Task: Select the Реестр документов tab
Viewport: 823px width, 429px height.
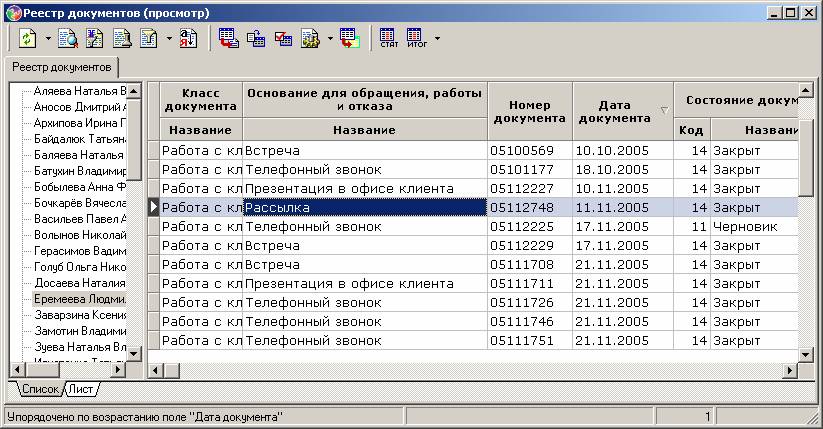Action: point(61,67)
